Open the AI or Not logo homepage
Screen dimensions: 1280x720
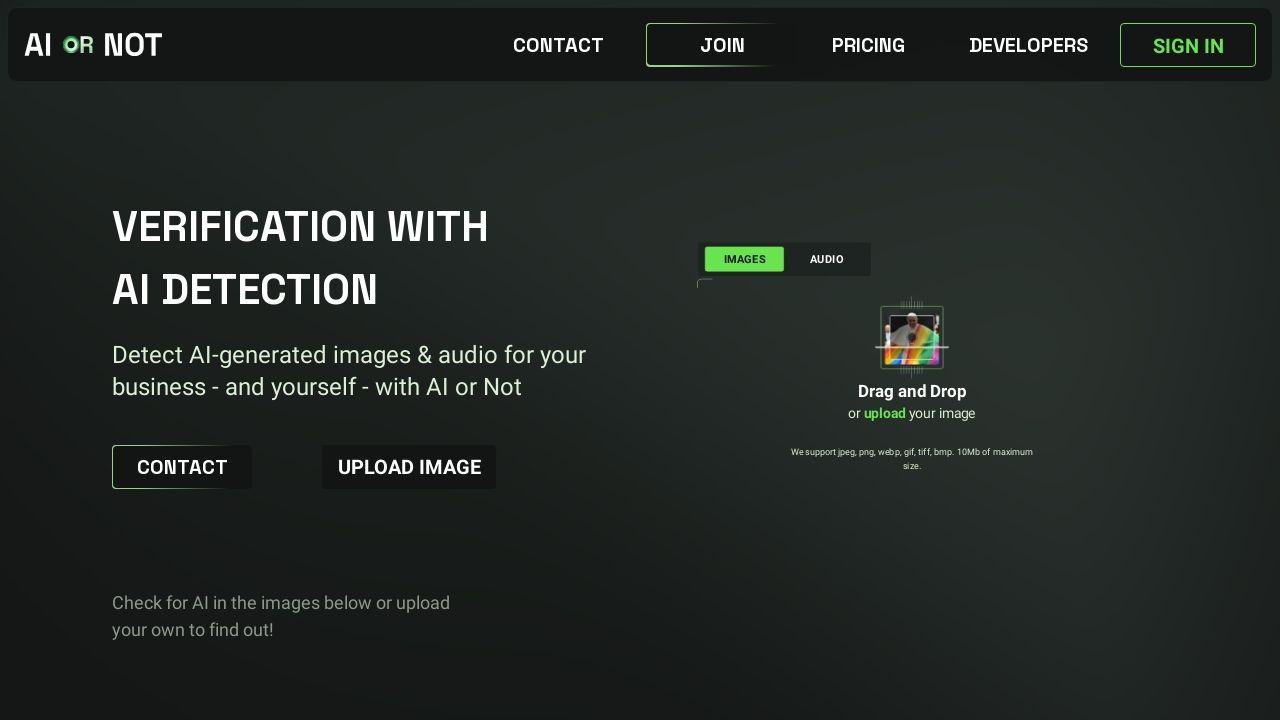[93, 45]
